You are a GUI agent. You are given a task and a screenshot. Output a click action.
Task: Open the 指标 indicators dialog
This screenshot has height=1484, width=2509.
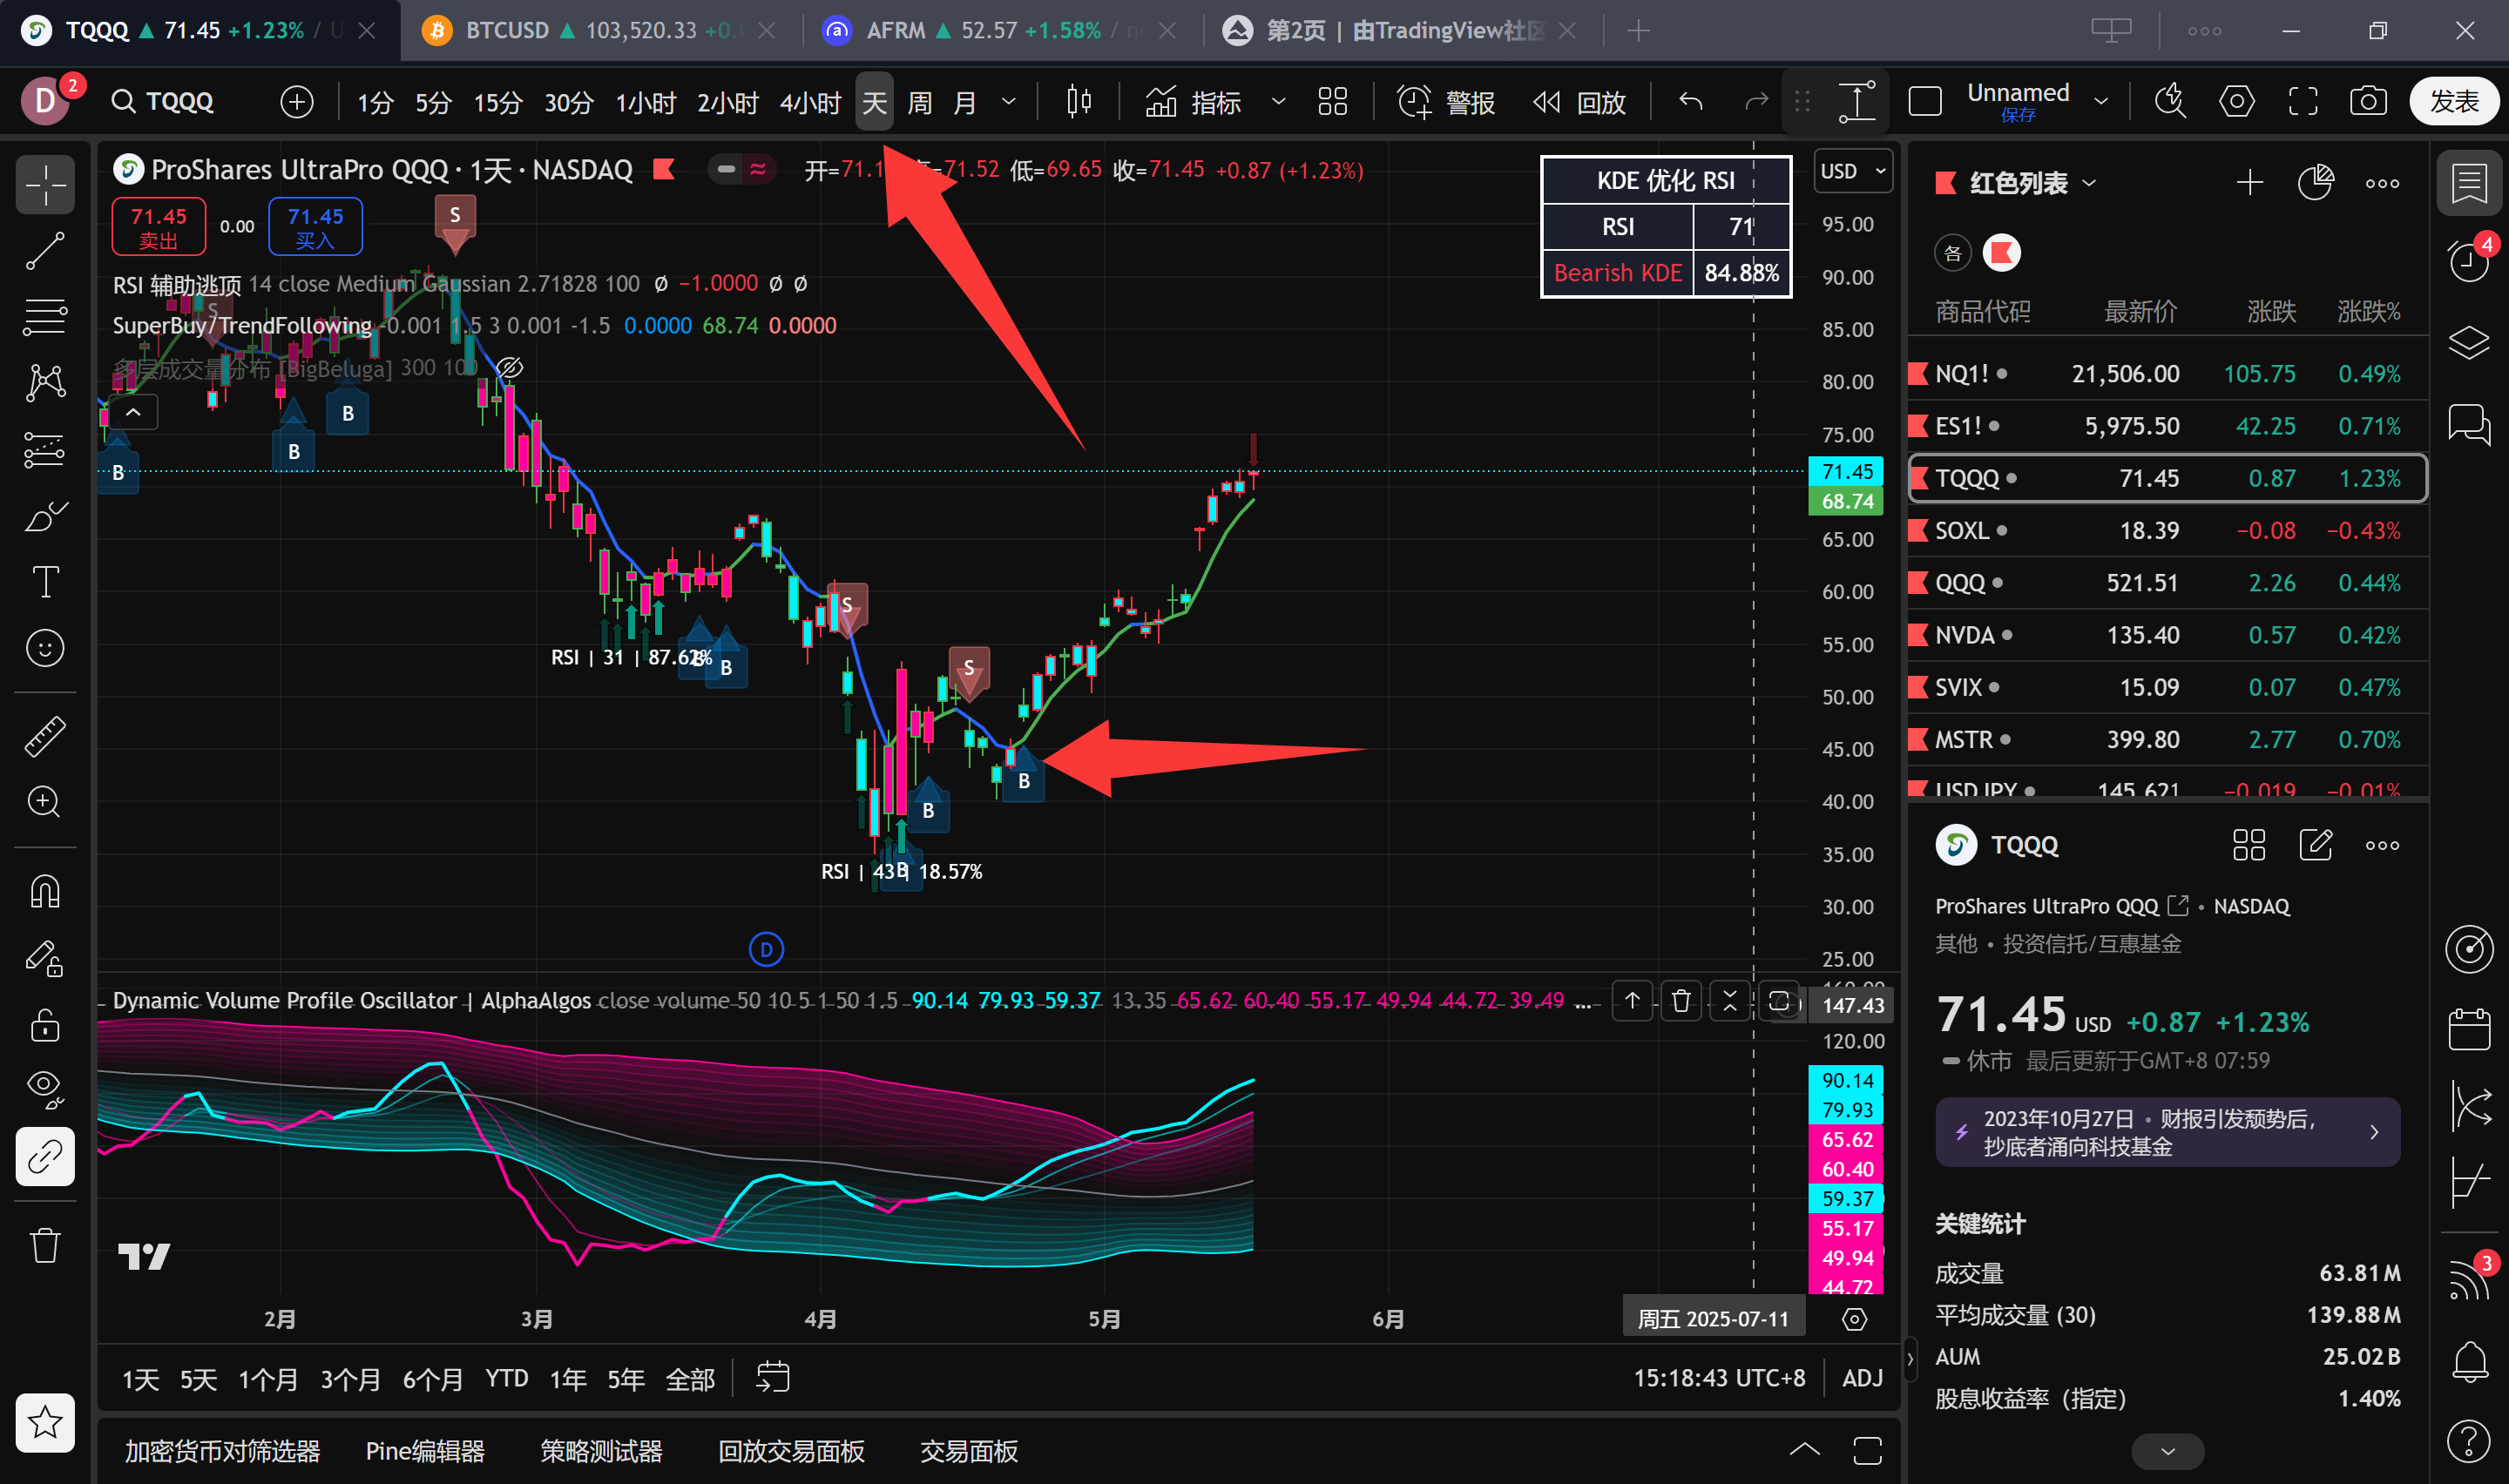(1194, 102)
